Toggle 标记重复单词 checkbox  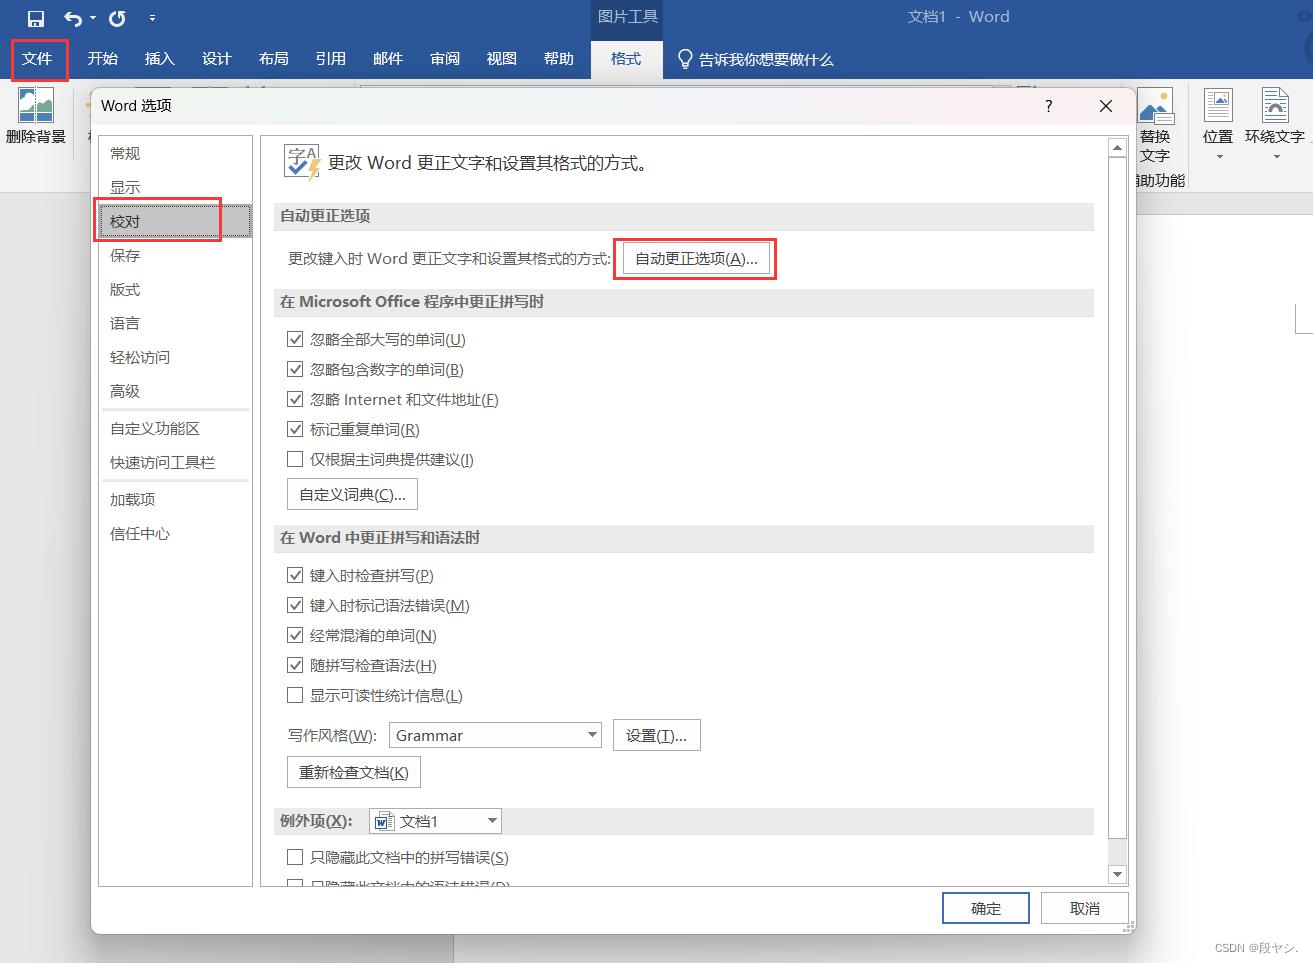coord(295,430)
